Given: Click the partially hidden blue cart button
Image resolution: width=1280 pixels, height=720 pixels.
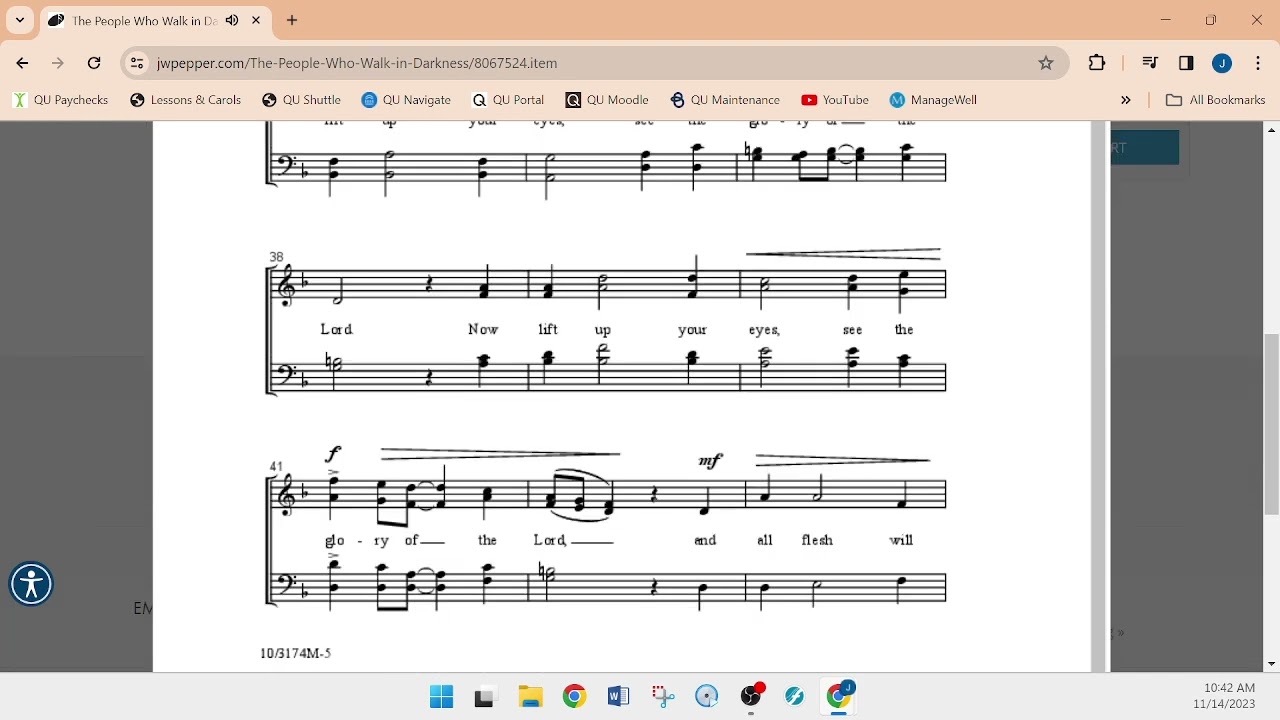Looking at the screenshot, I should (x=1145, y=147).
